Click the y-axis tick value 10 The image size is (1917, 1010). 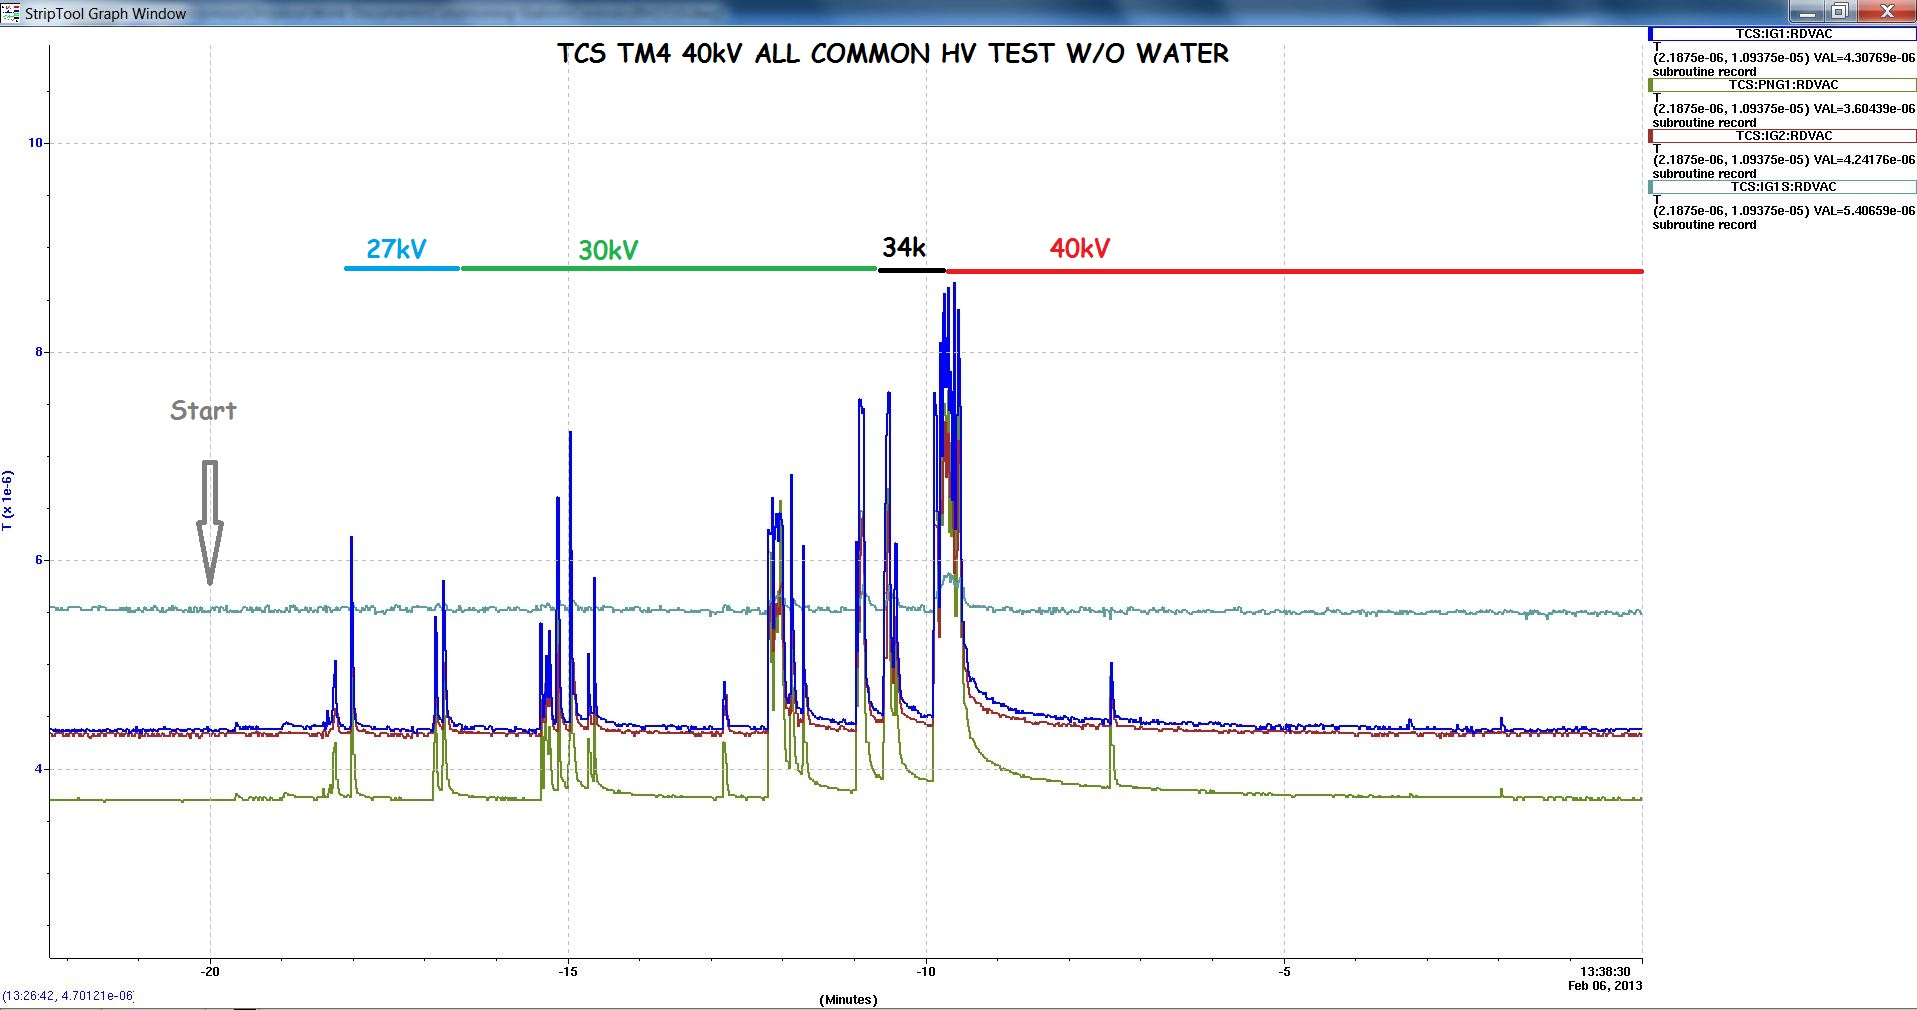36,143
